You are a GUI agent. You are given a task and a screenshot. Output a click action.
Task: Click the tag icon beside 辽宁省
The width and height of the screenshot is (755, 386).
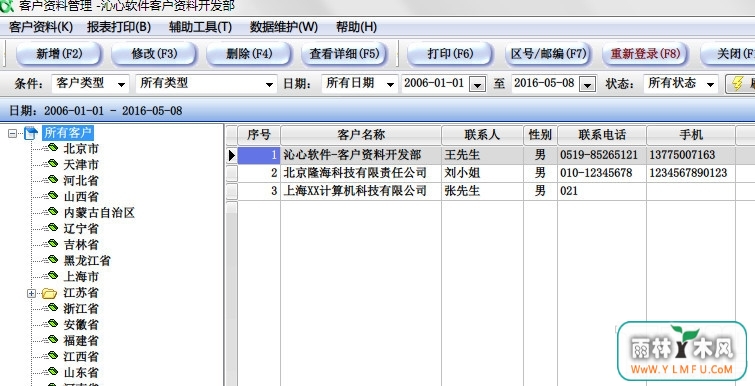pyautogui.click(x=53, y=228)
